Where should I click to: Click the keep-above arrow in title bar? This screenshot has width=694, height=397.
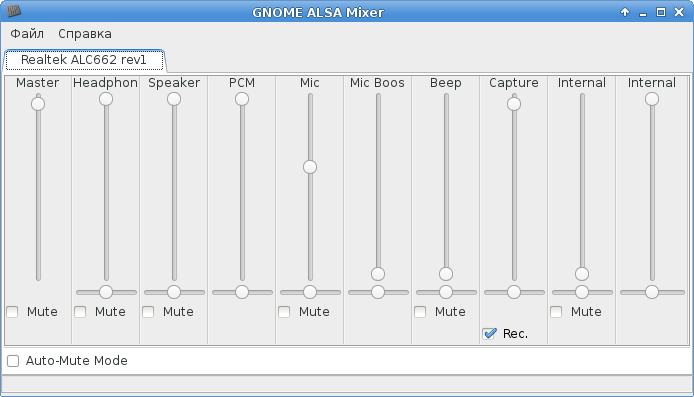pyautogui.click(x=625, y=12)
